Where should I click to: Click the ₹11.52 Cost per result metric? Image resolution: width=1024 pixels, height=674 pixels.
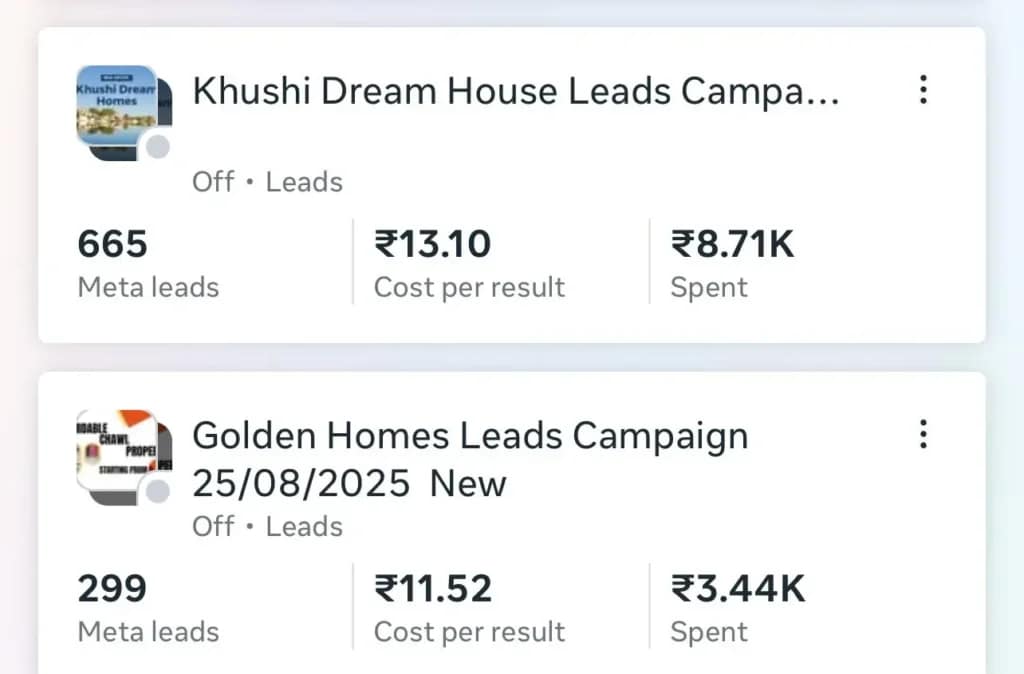click(x=431, y=588)
